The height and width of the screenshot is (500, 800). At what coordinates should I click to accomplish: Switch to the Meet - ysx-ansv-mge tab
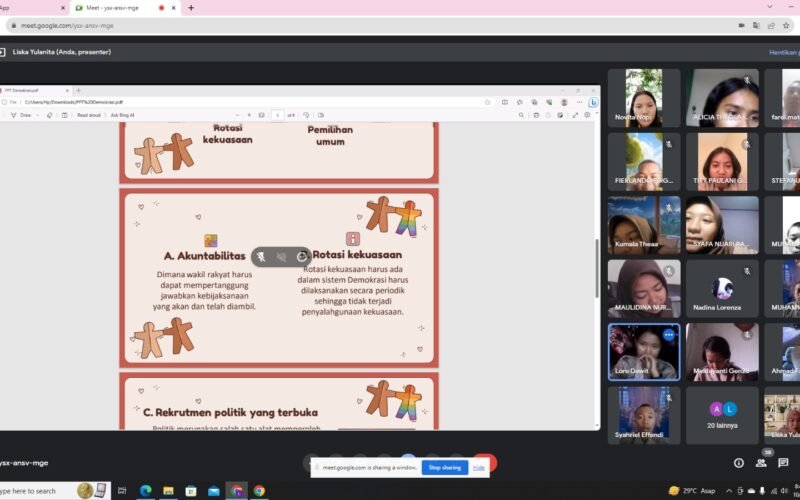[x=112, y=7]
